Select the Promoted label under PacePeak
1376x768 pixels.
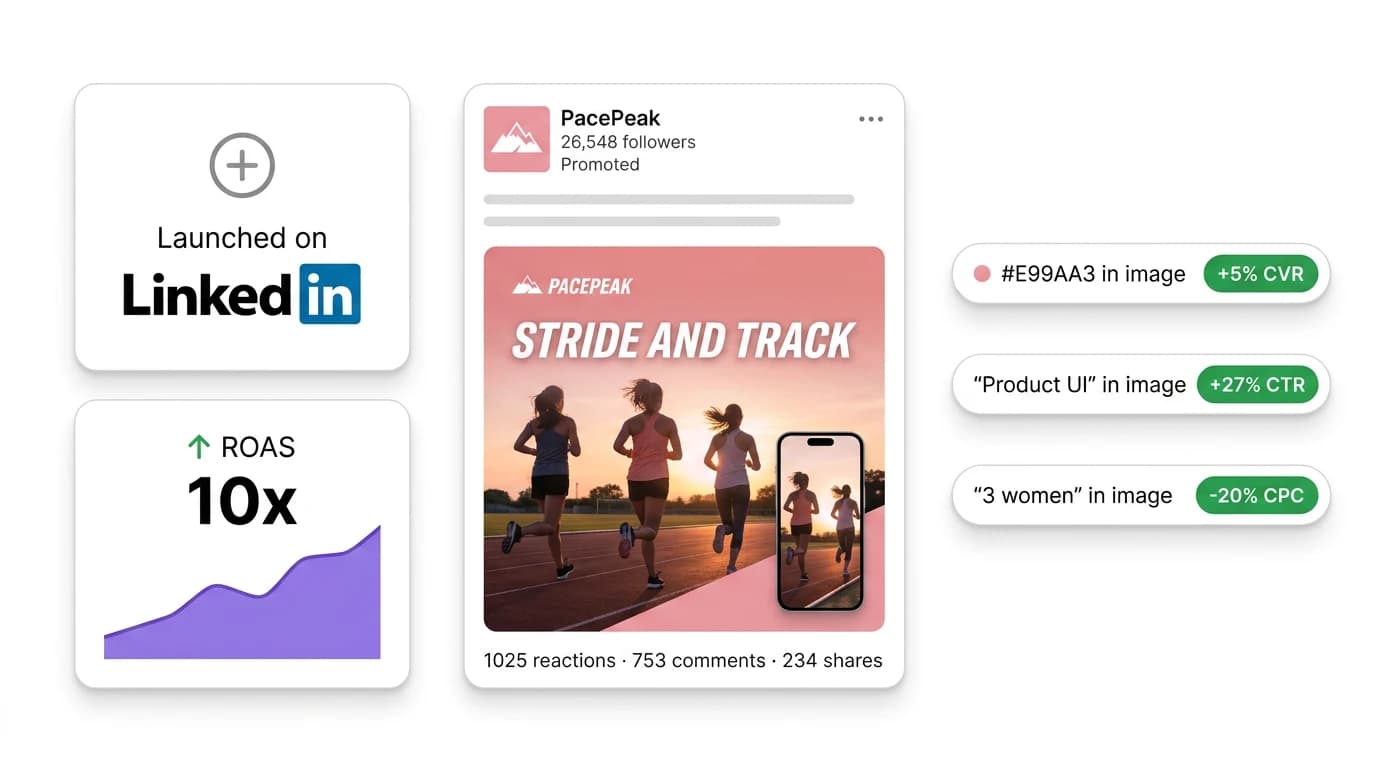(x=600, y=164)
